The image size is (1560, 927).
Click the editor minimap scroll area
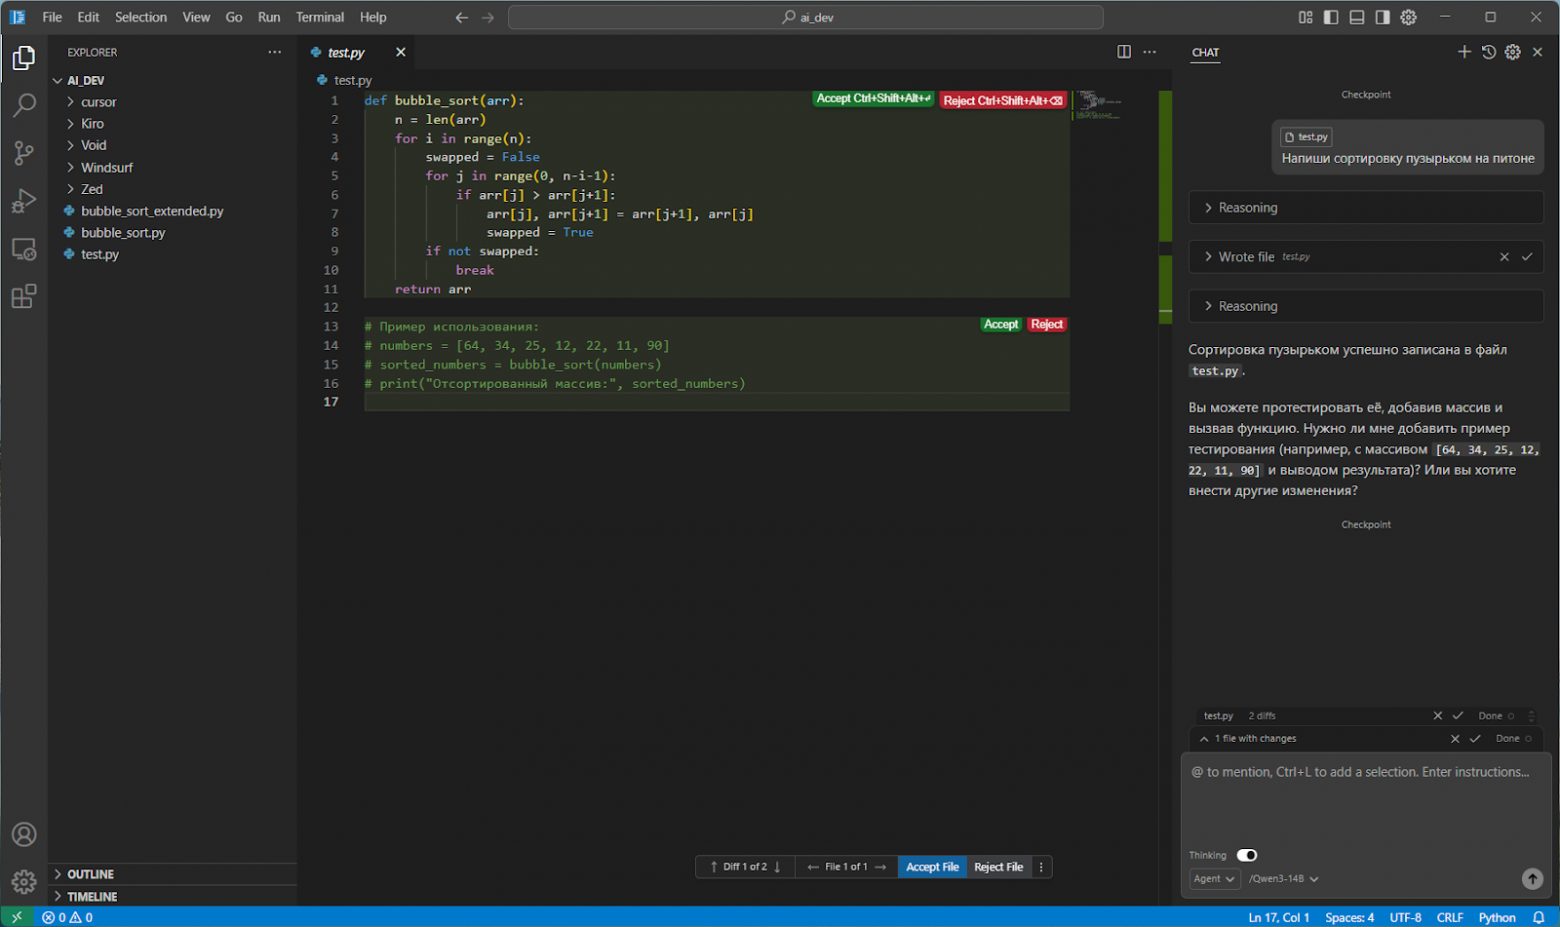coord(1099,106)
